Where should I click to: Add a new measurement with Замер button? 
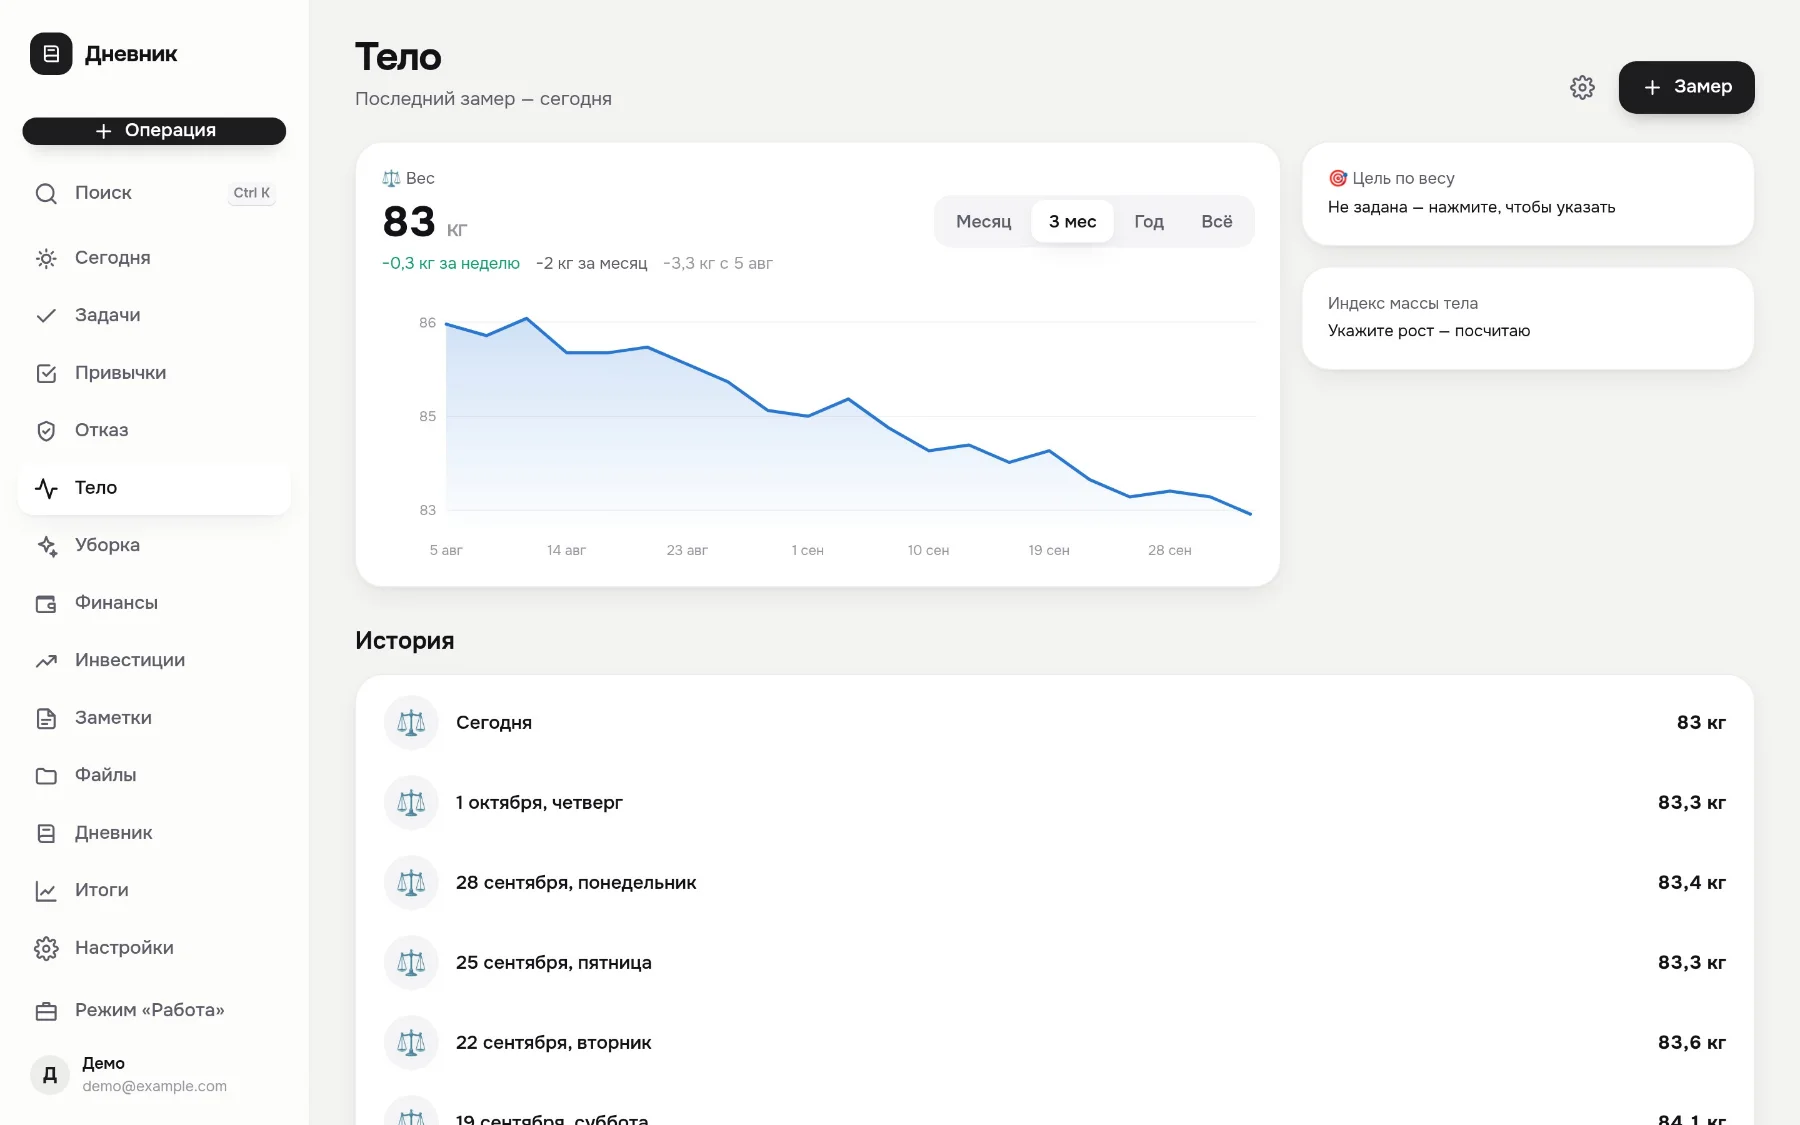(1686, 87)
